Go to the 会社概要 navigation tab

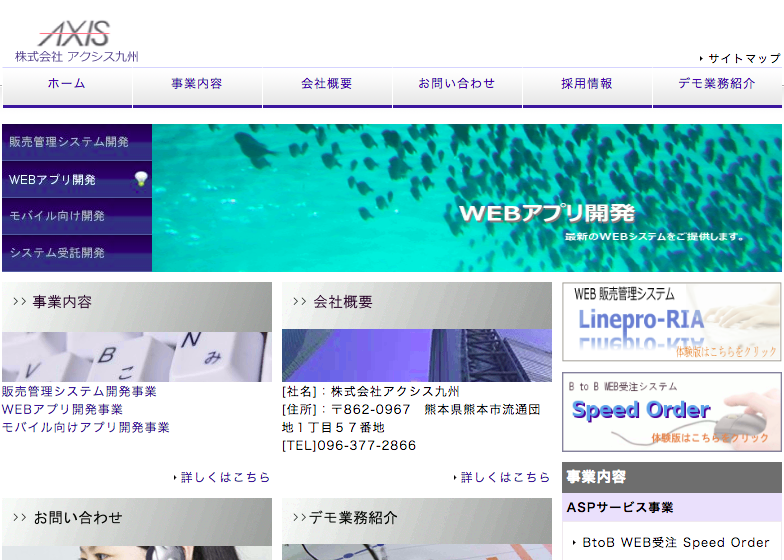(326, 84)
